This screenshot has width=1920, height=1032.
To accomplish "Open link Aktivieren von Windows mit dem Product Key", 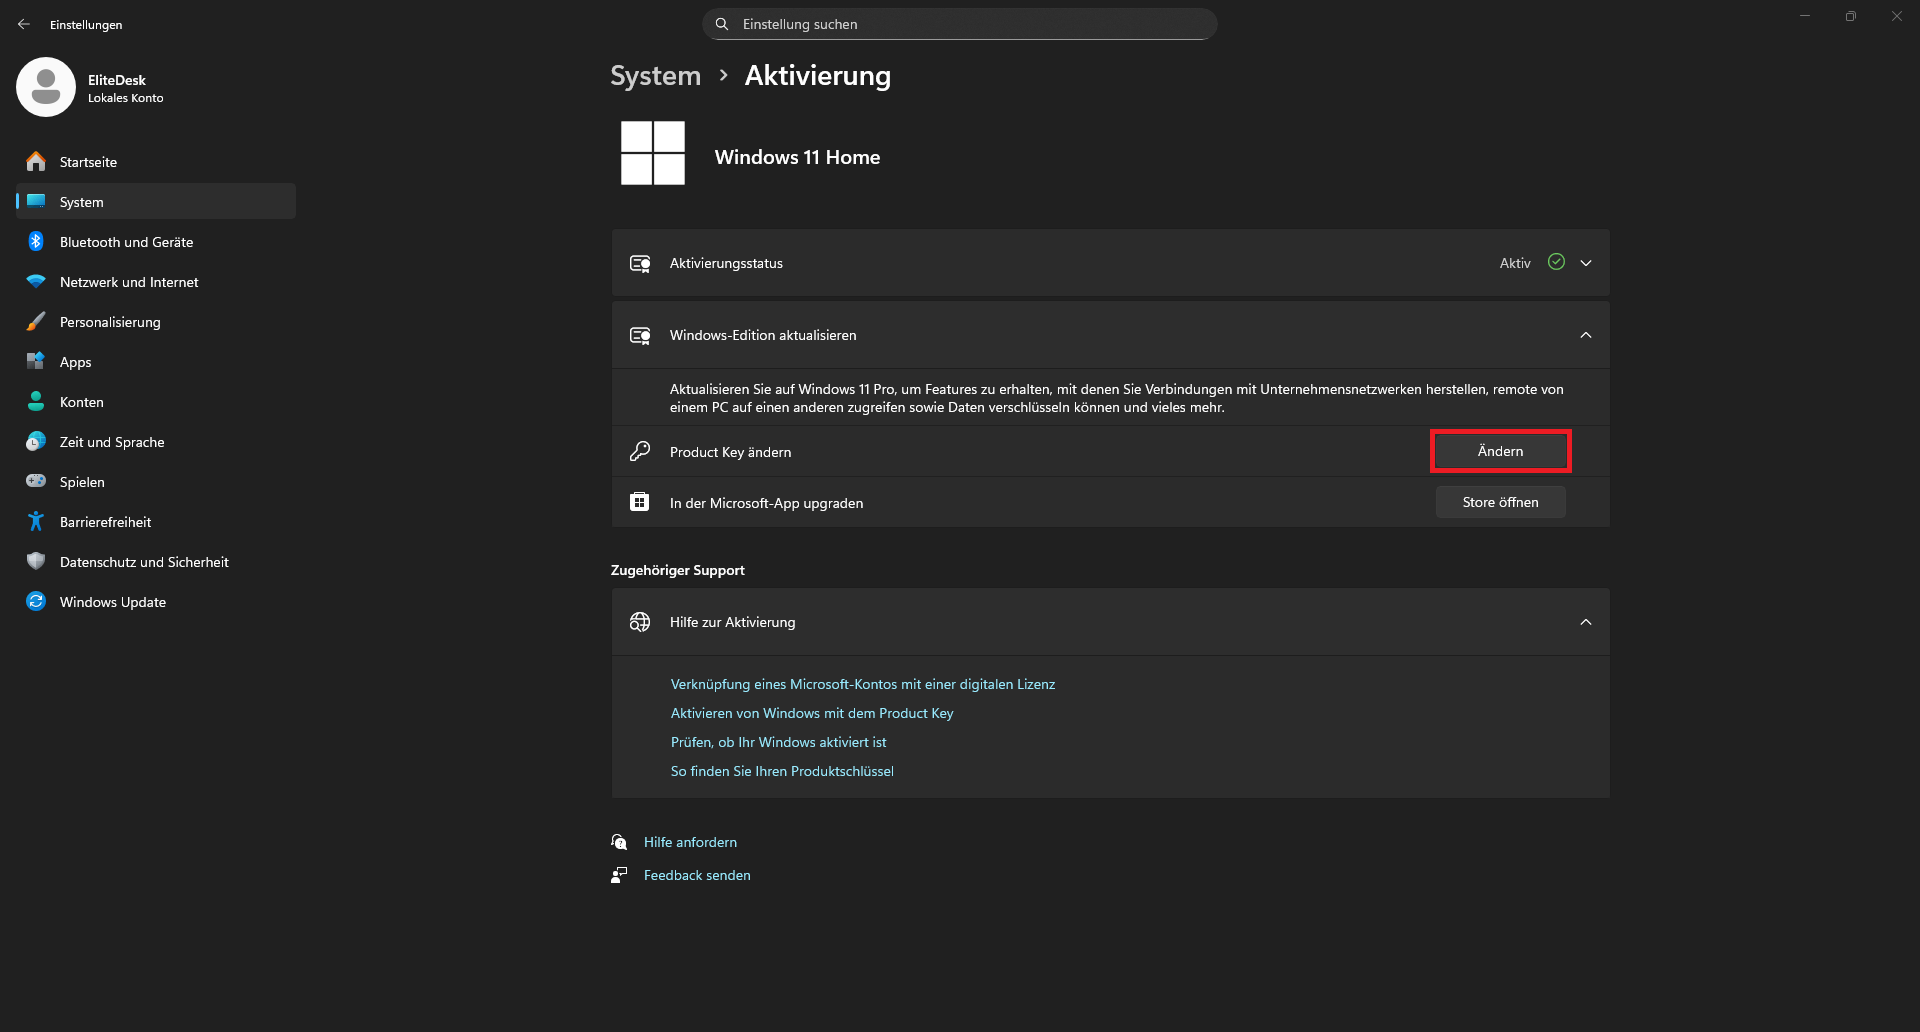I will pos(812,713).
